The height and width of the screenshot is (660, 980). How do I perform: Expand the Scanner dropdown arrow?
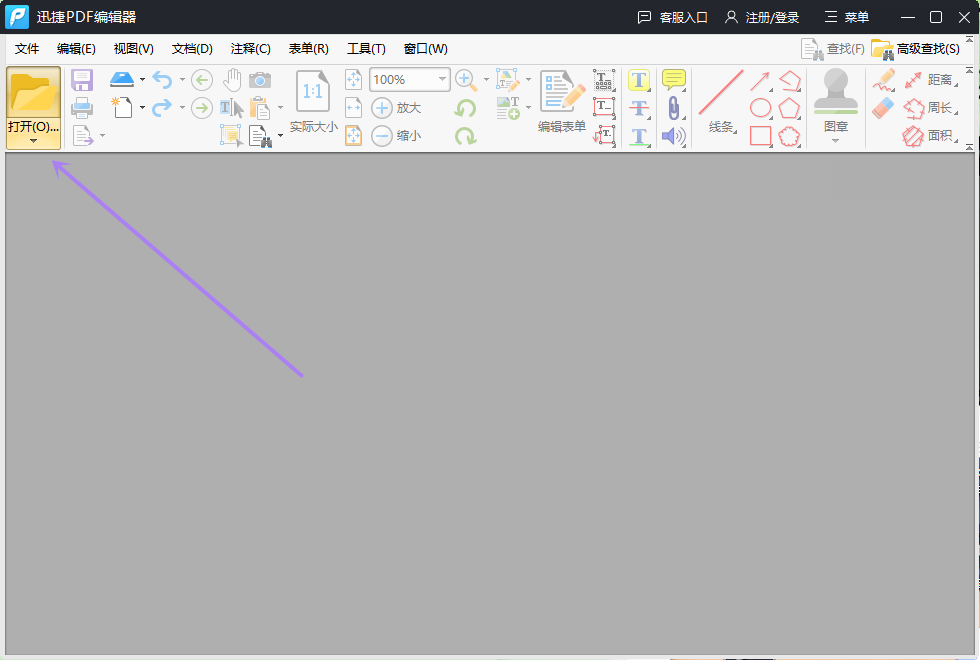coord(142,79)
